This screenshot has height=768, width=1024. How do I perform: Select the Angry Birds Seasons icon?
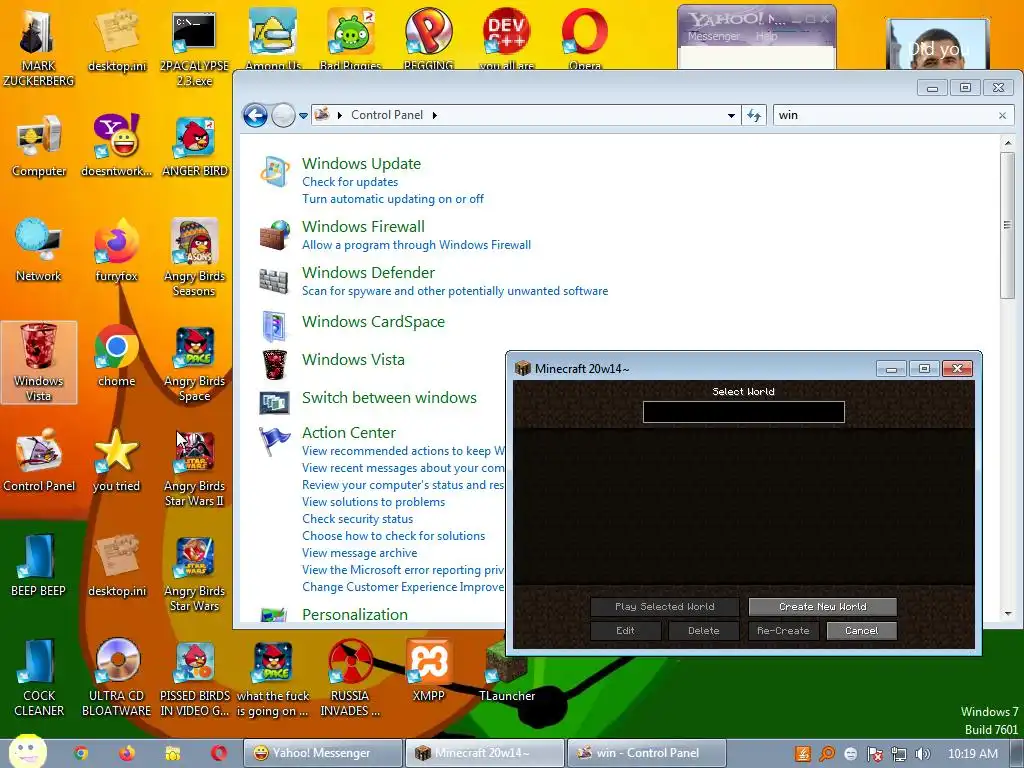[x=194, y=257]
